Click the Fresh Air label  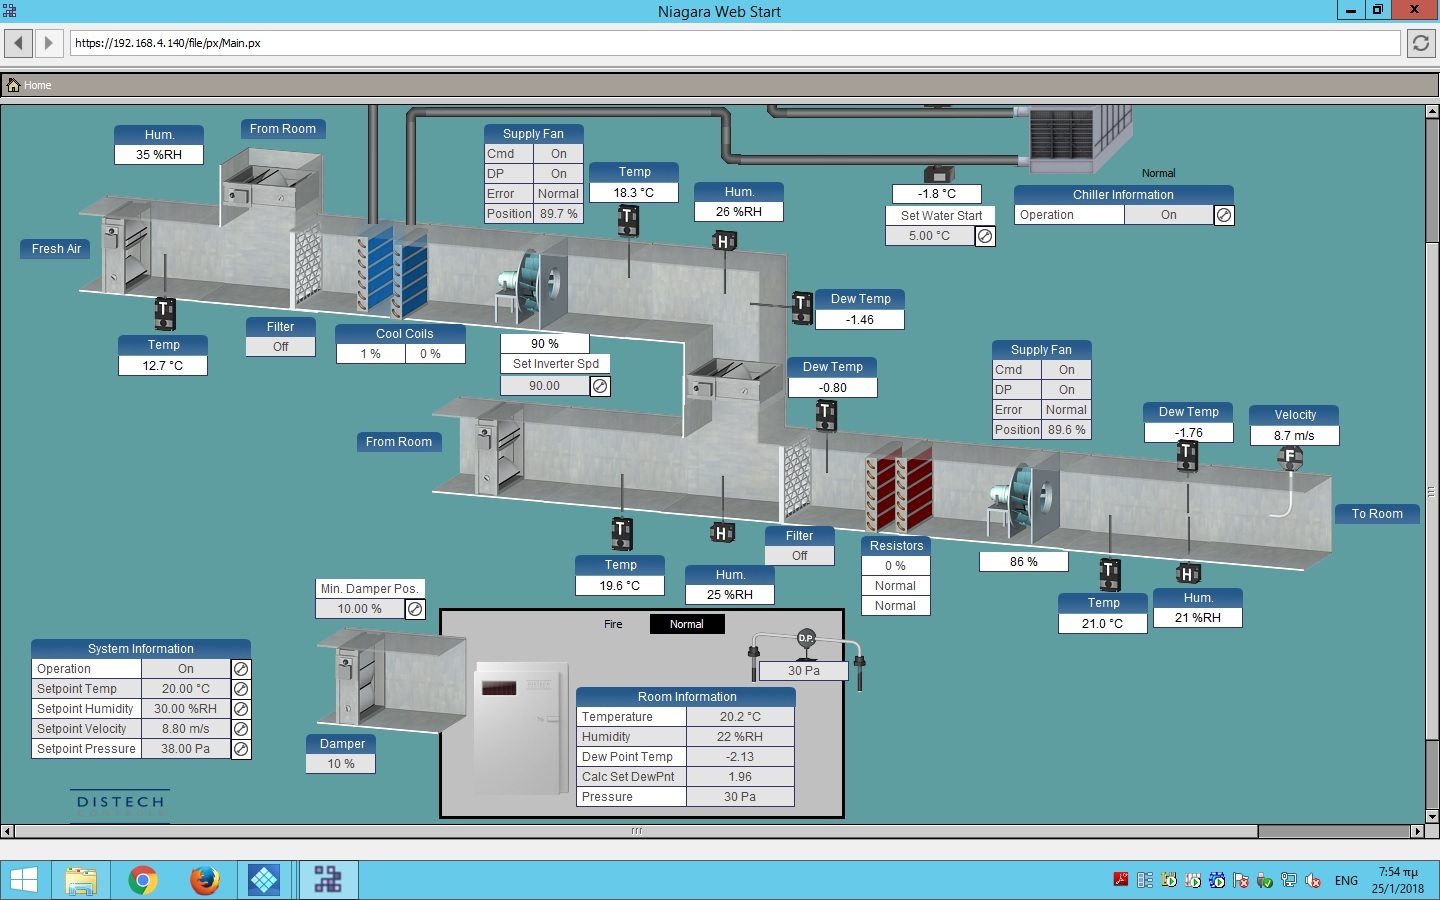tap(56, 249)
